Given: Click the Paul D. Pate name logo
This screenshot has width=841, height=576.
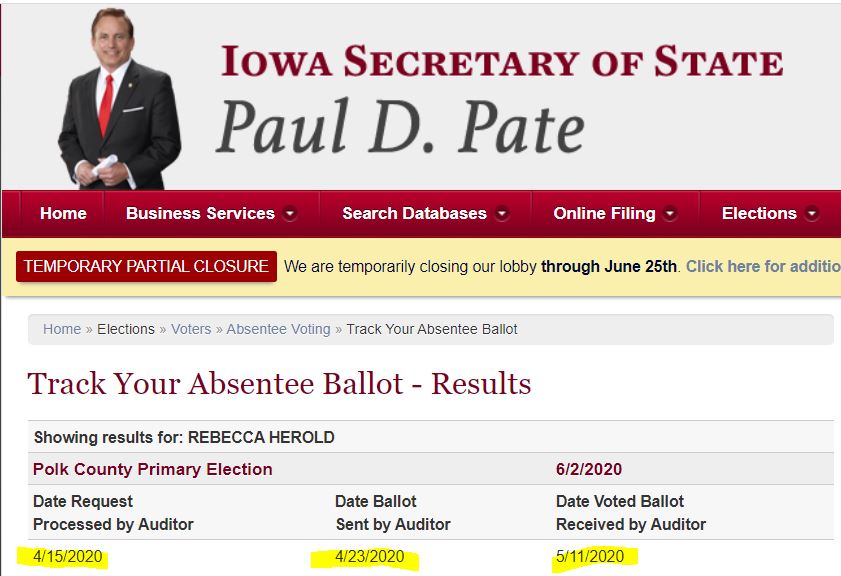Looking at the screenshot, I should tap(400, 127).
